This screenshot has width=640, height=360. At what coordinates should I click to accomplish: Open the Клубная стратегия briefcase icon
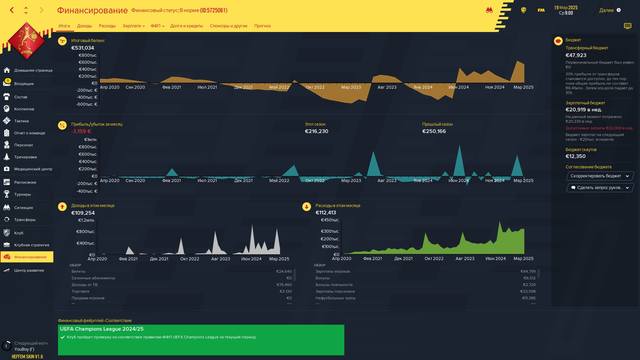coord(7,245)
